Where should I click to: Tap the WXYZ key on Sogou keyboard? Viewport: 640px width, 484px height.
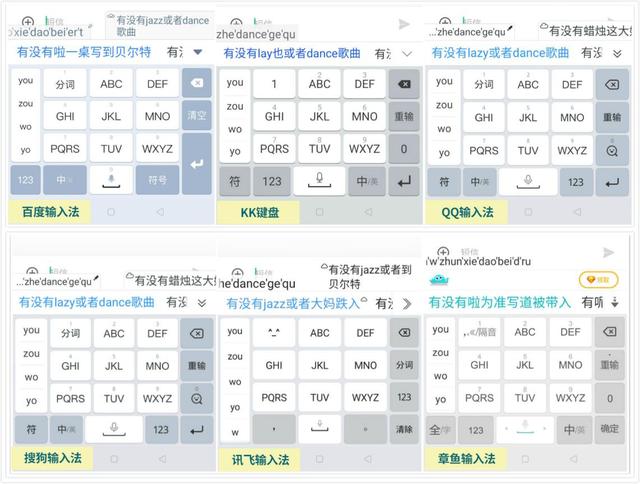click(157, 398)
